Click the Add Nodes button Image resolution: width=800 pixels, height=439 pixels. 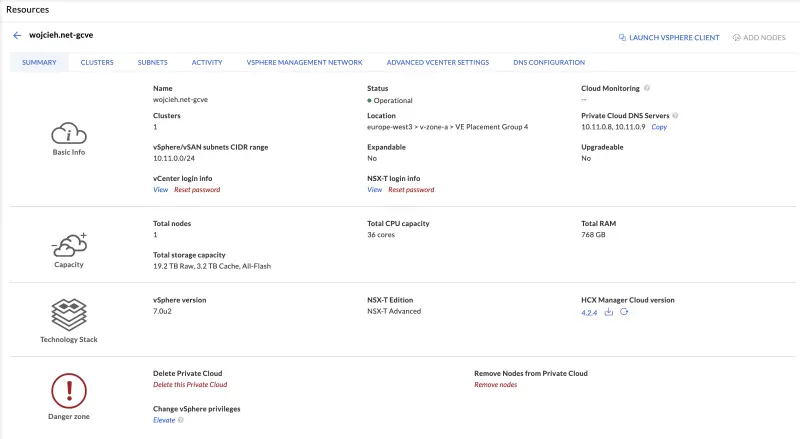[x=759, y=37]
